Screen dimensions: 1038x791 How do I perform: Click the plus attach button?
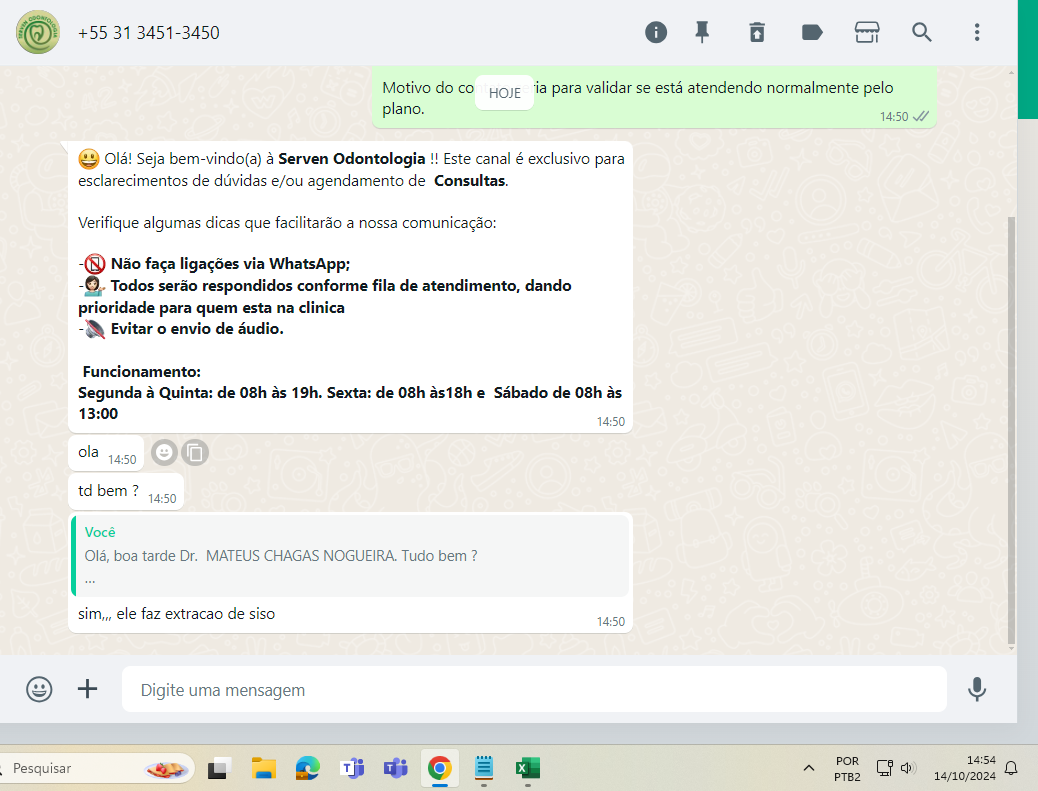87,689
